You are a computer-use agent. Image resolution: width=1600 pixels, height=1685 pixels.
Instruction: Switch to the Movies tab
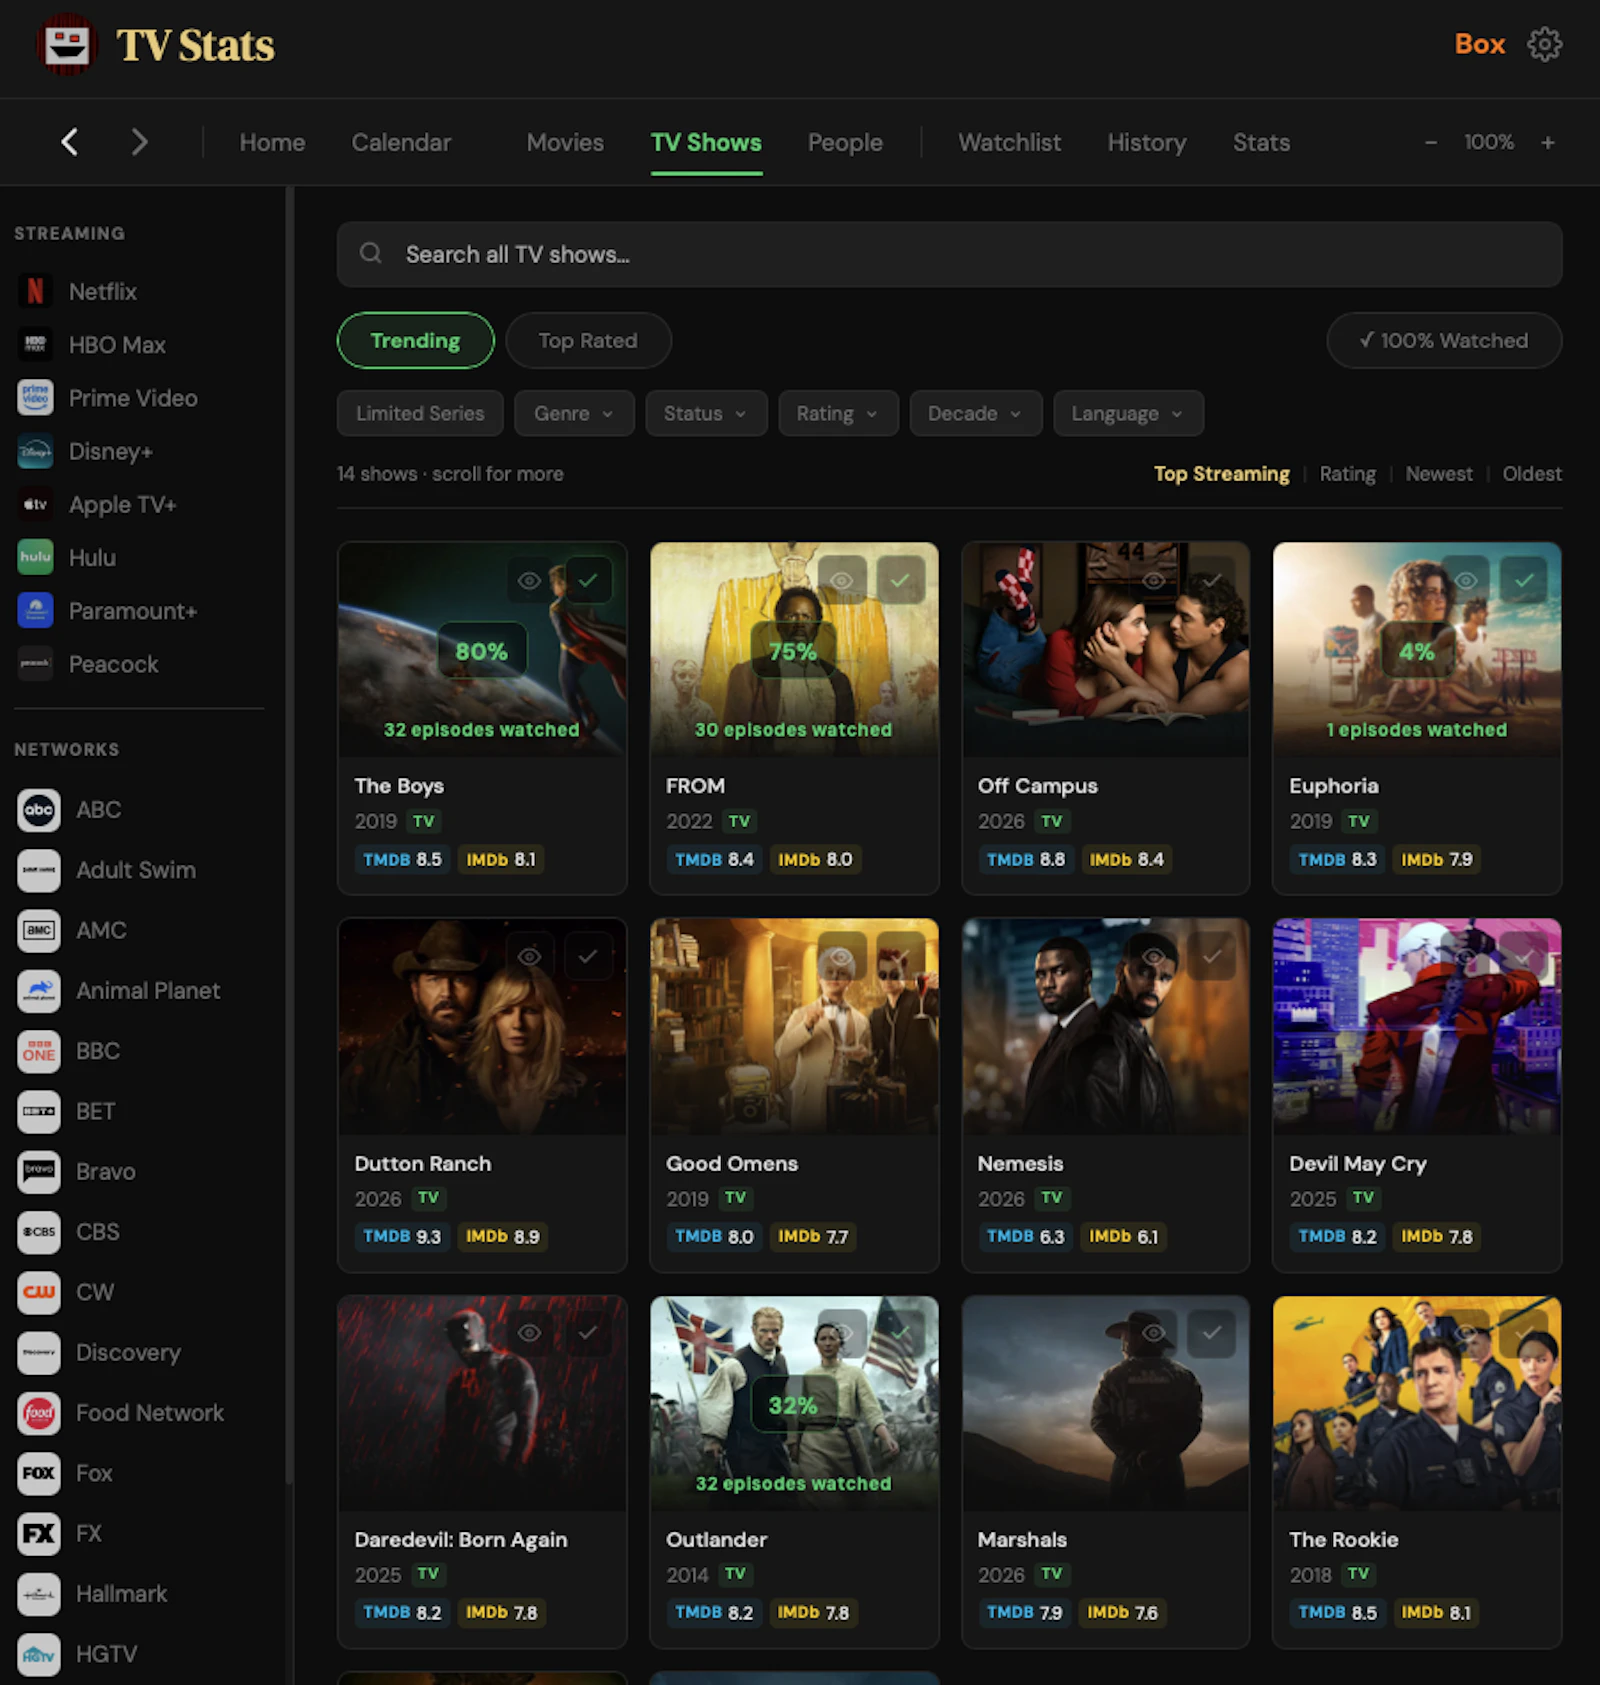(565, 142)
